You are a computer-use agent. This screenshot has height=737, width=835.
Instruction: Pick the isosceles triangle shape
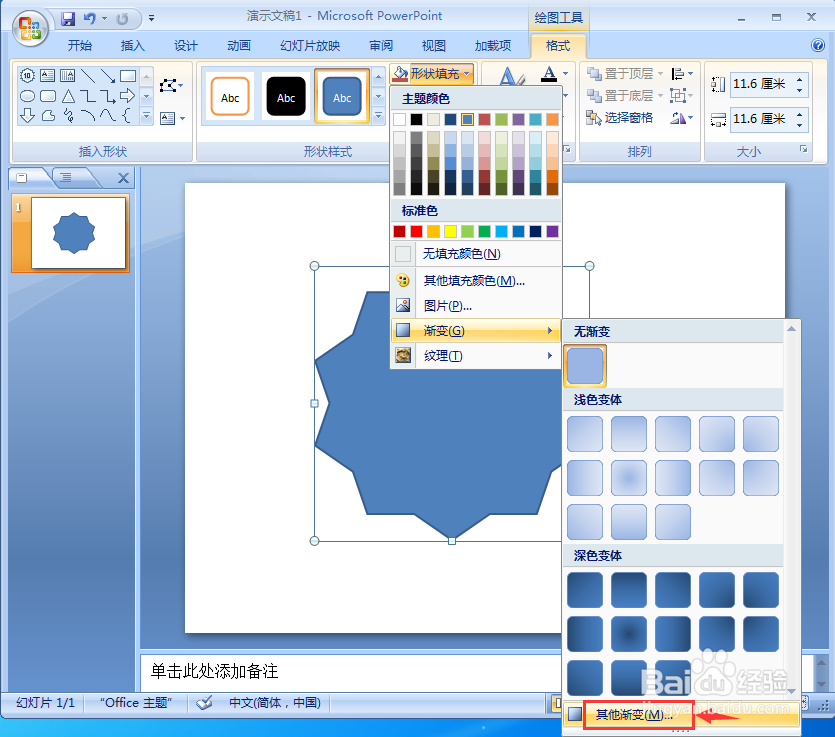pos(68,96)
